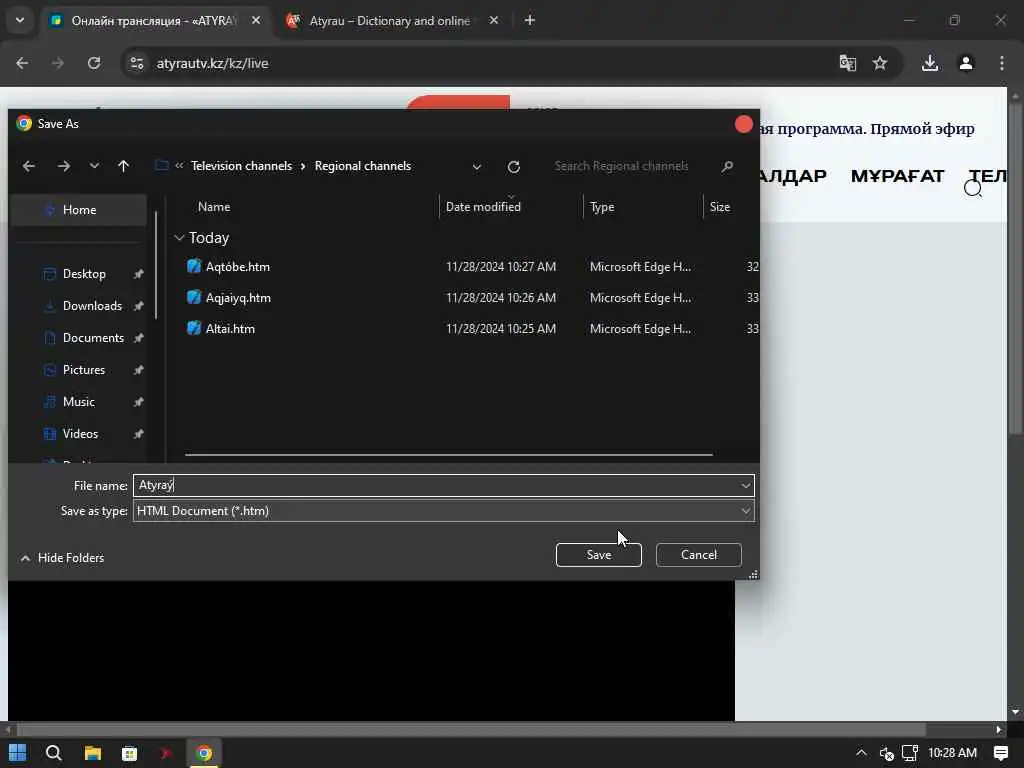Open Desktop in the navigation pane

click(x=84, y=274)
